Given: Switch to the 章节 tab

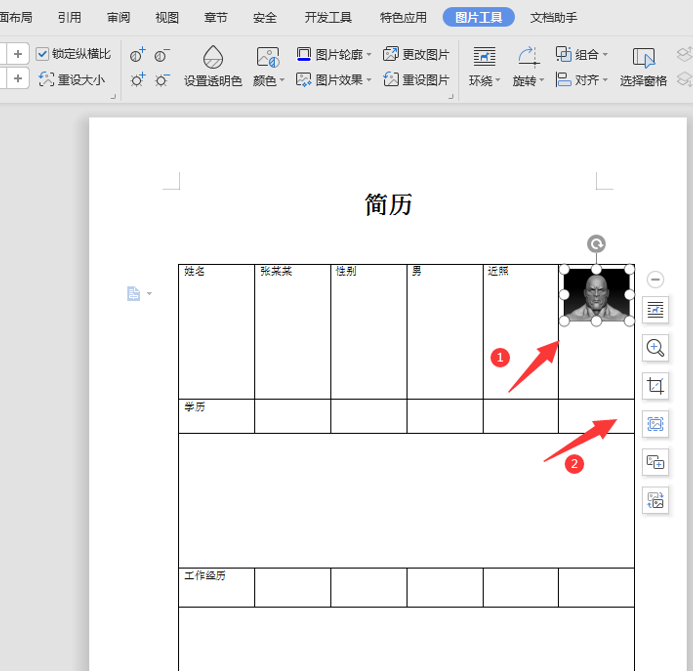Looking at the screenshot, I should coord(216,18).
